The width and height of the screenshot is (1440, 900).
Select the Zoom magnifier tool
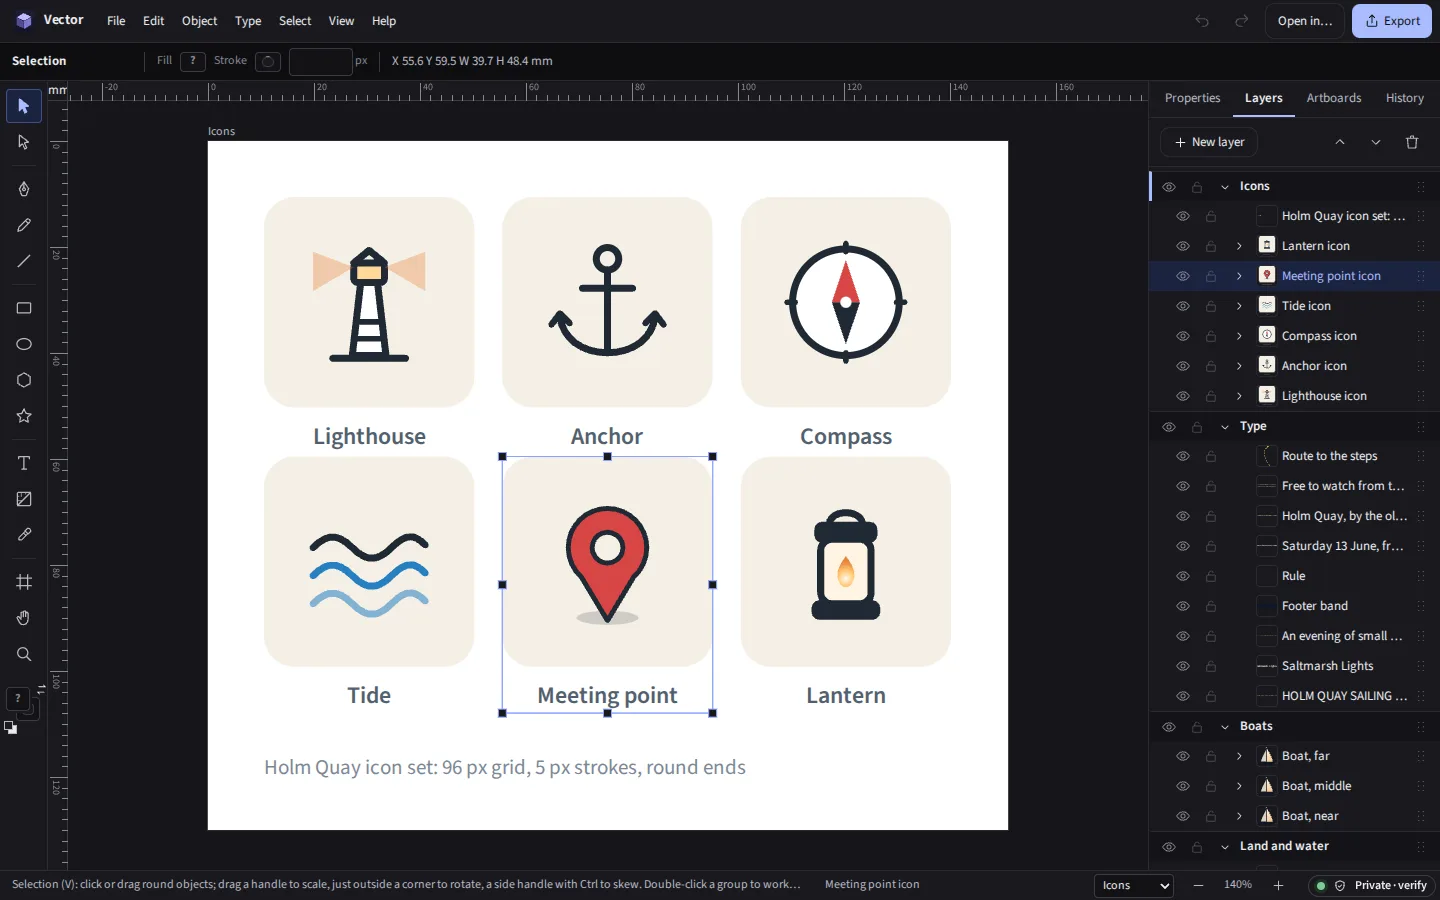point(24,654)
